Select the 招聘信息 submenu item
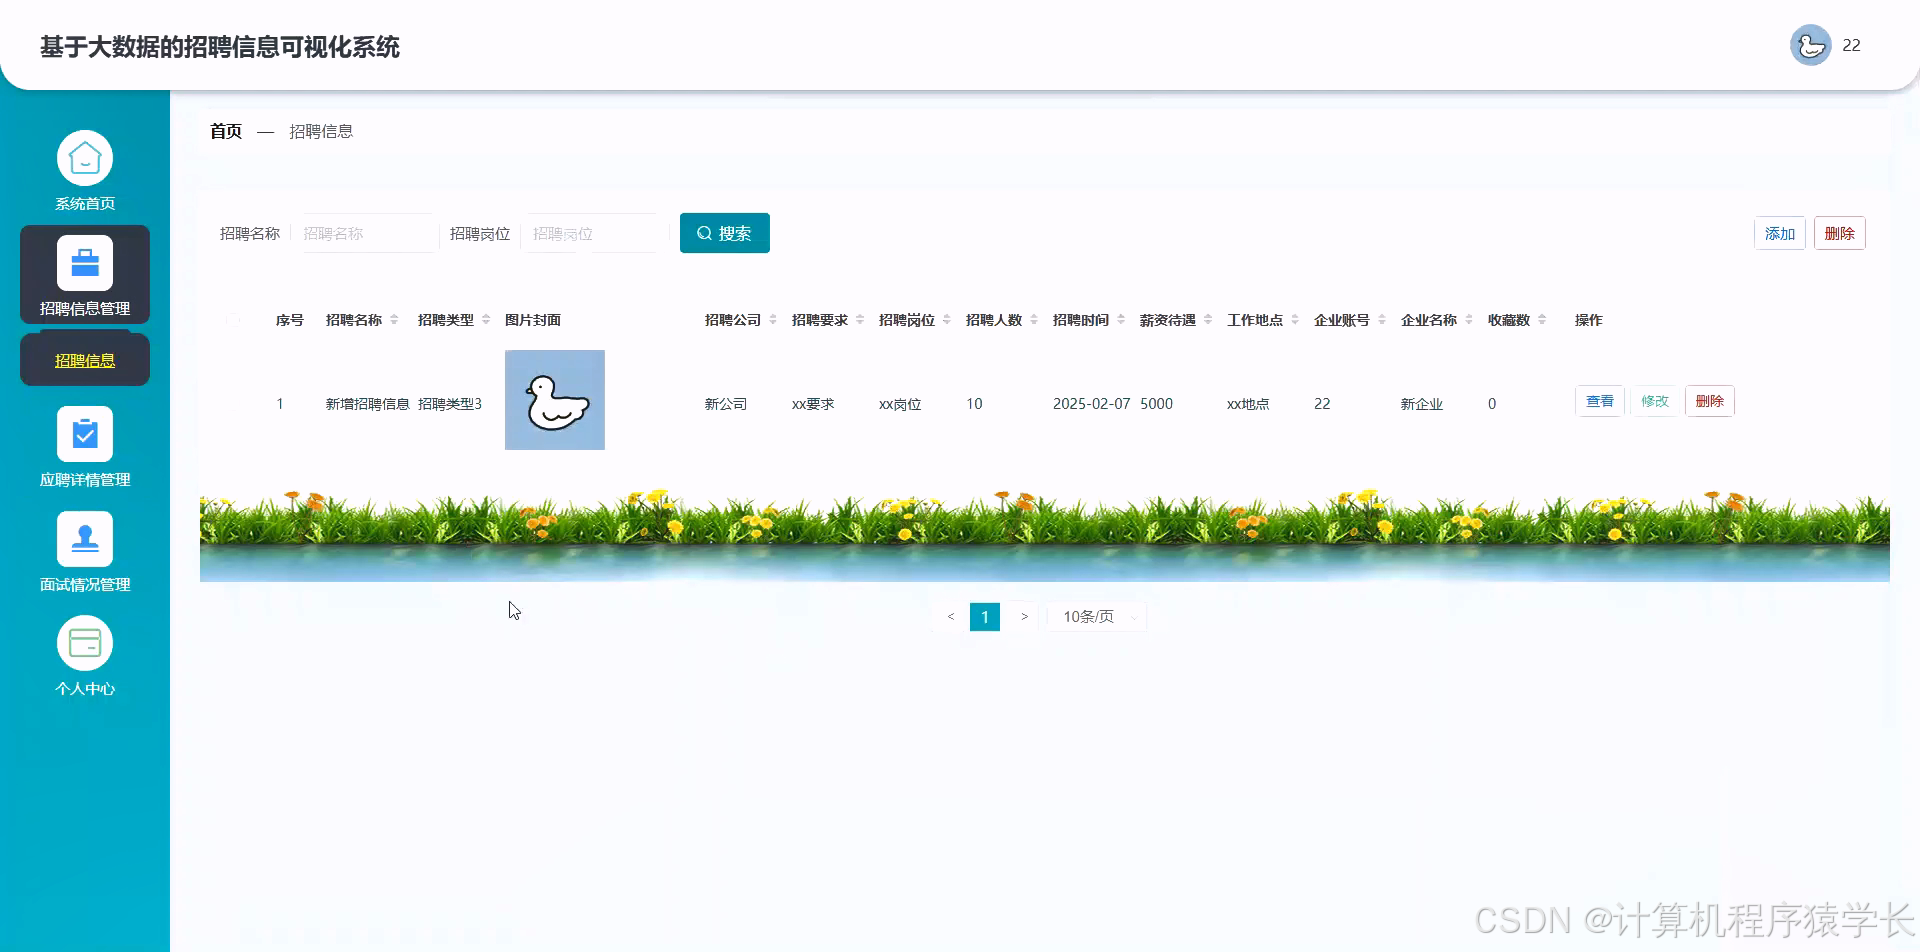The height and width of the screenshot is (952, 1920). click(85, 359)
